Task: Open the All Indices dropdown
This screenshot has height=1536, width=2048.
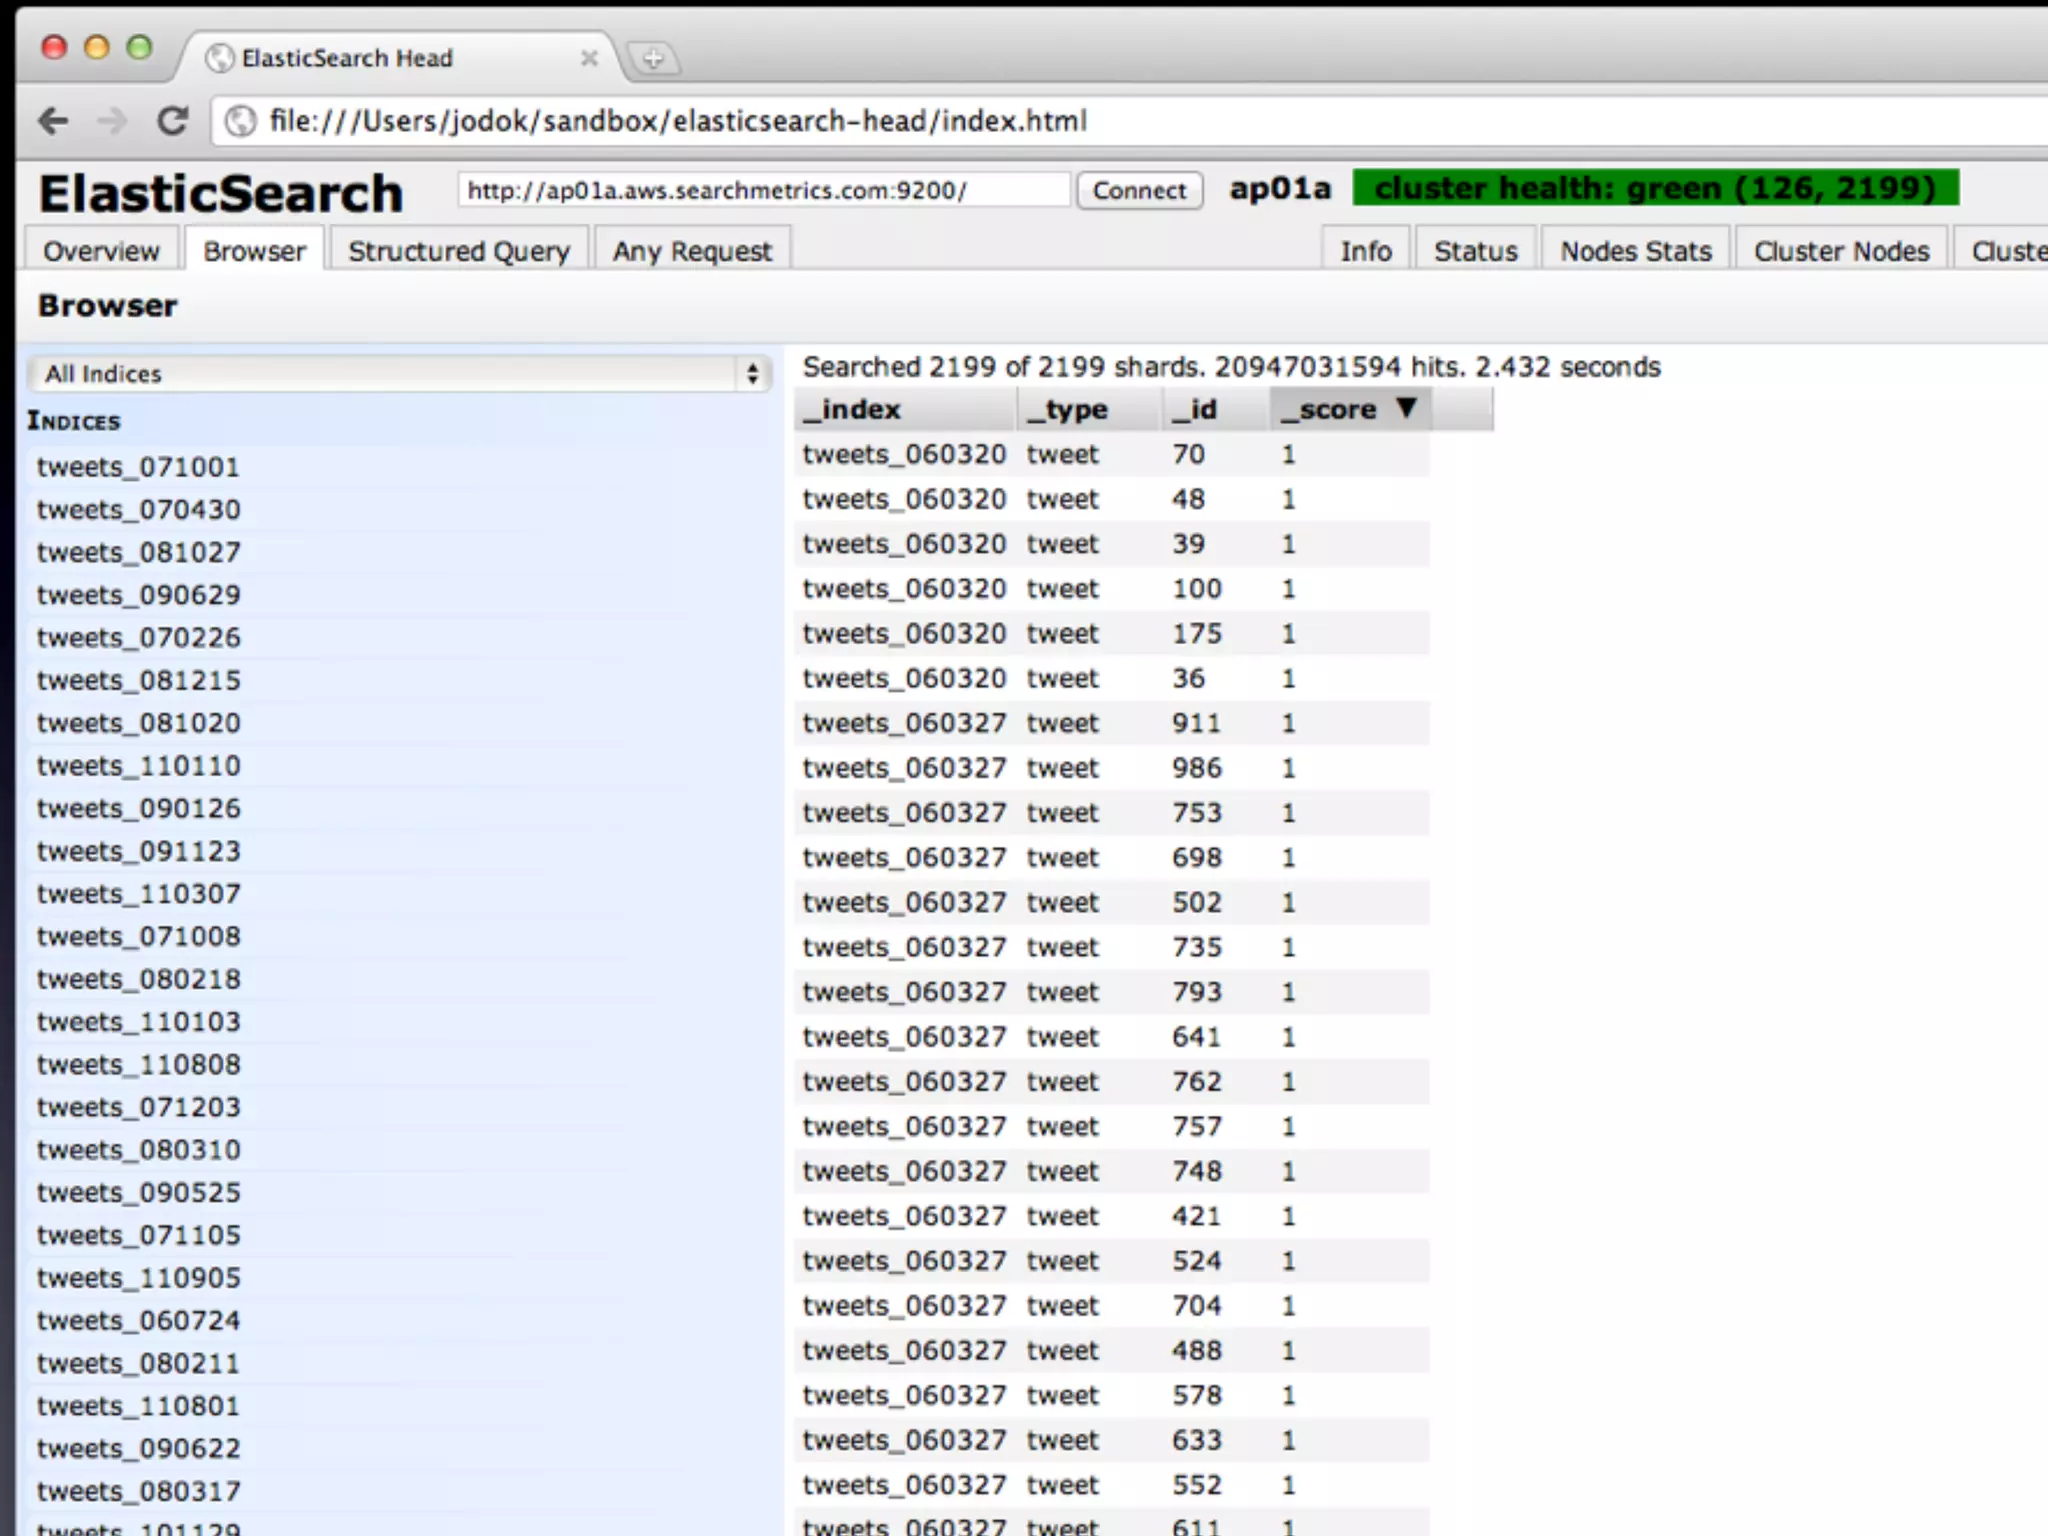Action: click(399, 374)
